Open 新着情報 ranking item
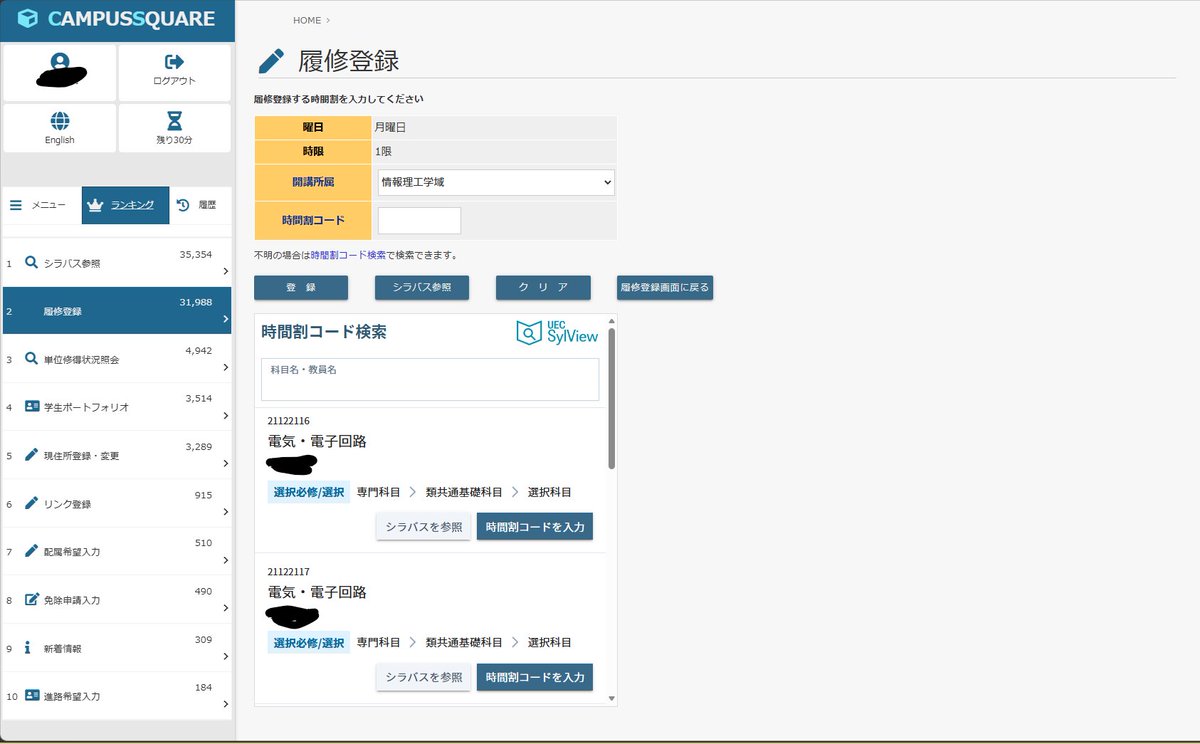Viewport: 1200px width, 744px height. point(117,647)
